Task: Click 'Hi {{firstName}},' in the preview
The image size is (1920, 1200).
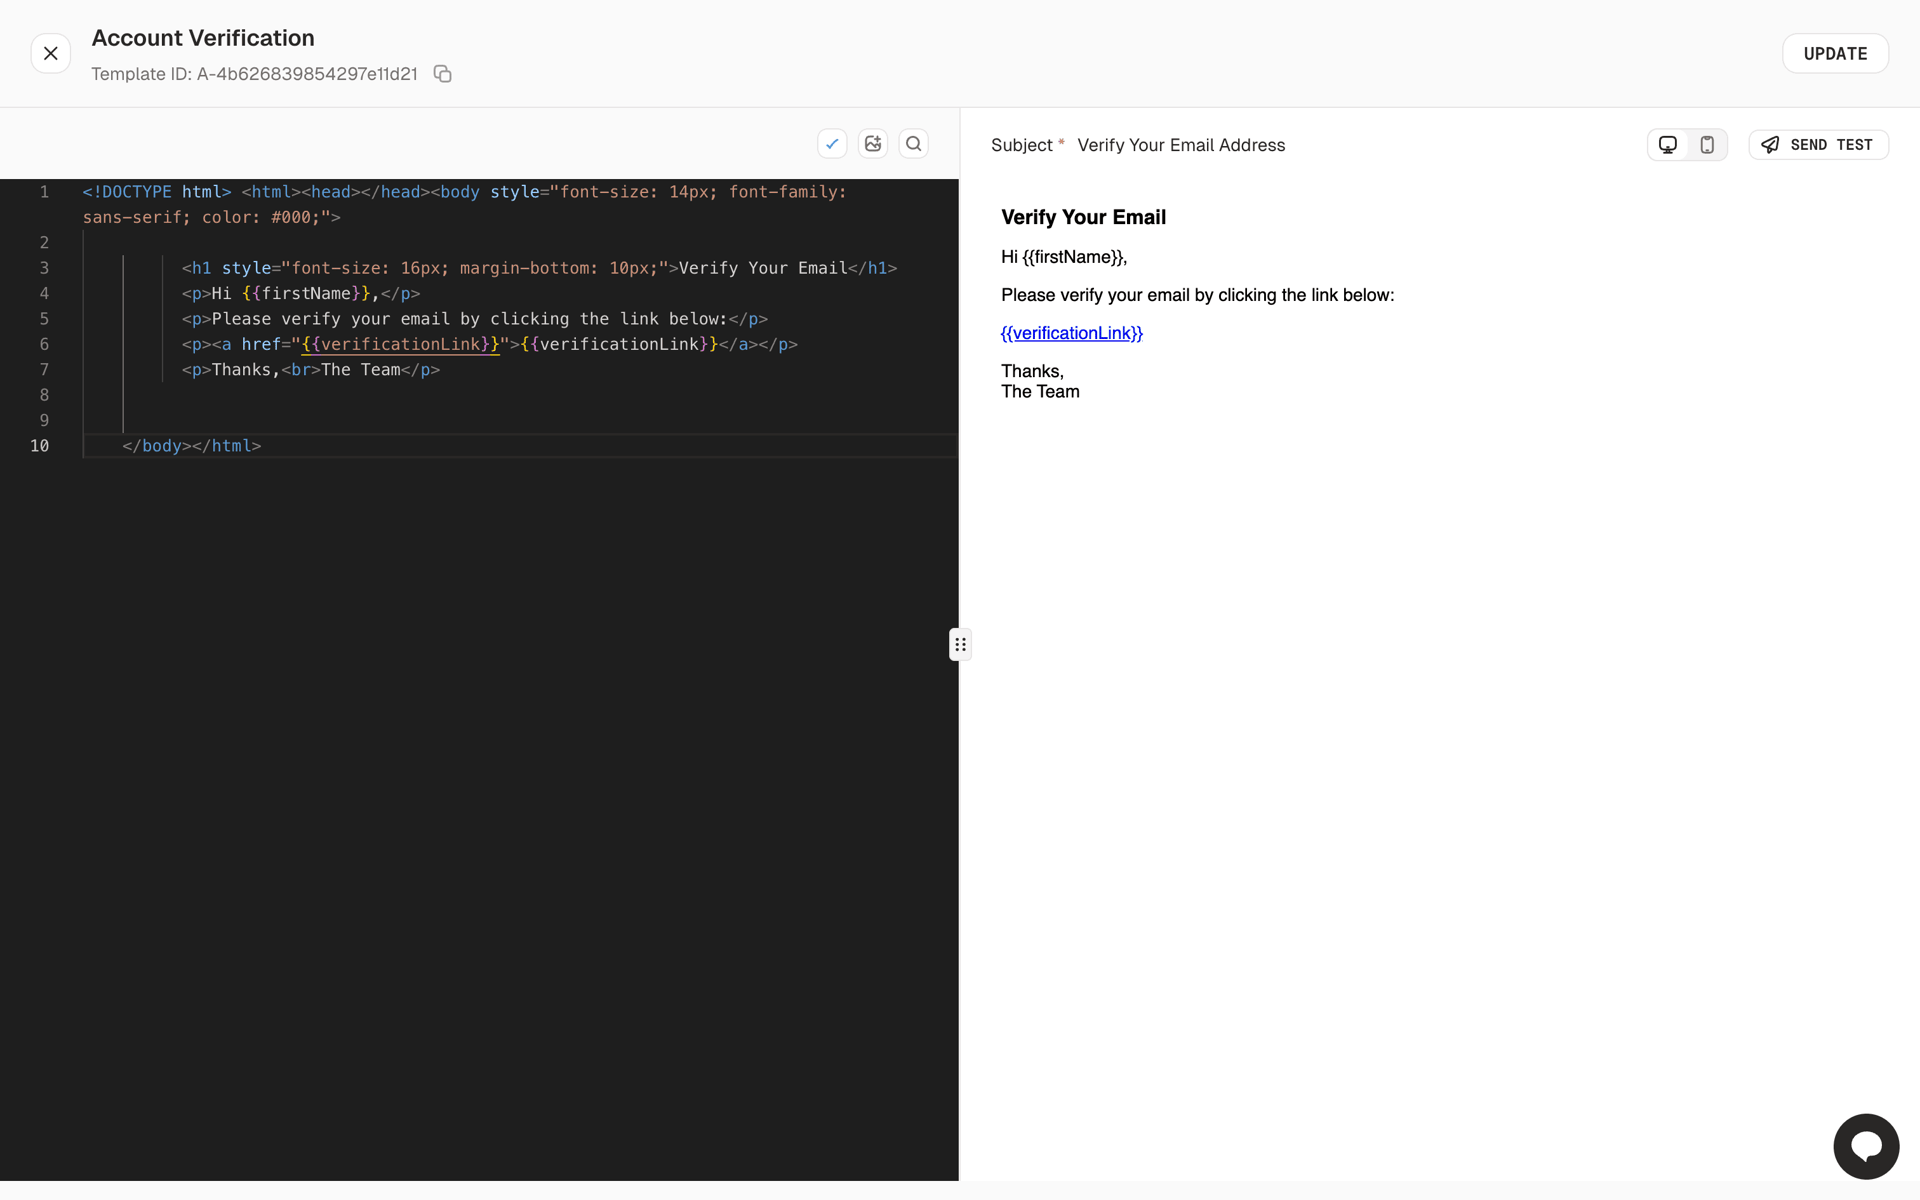Action: click(1064, 257)
